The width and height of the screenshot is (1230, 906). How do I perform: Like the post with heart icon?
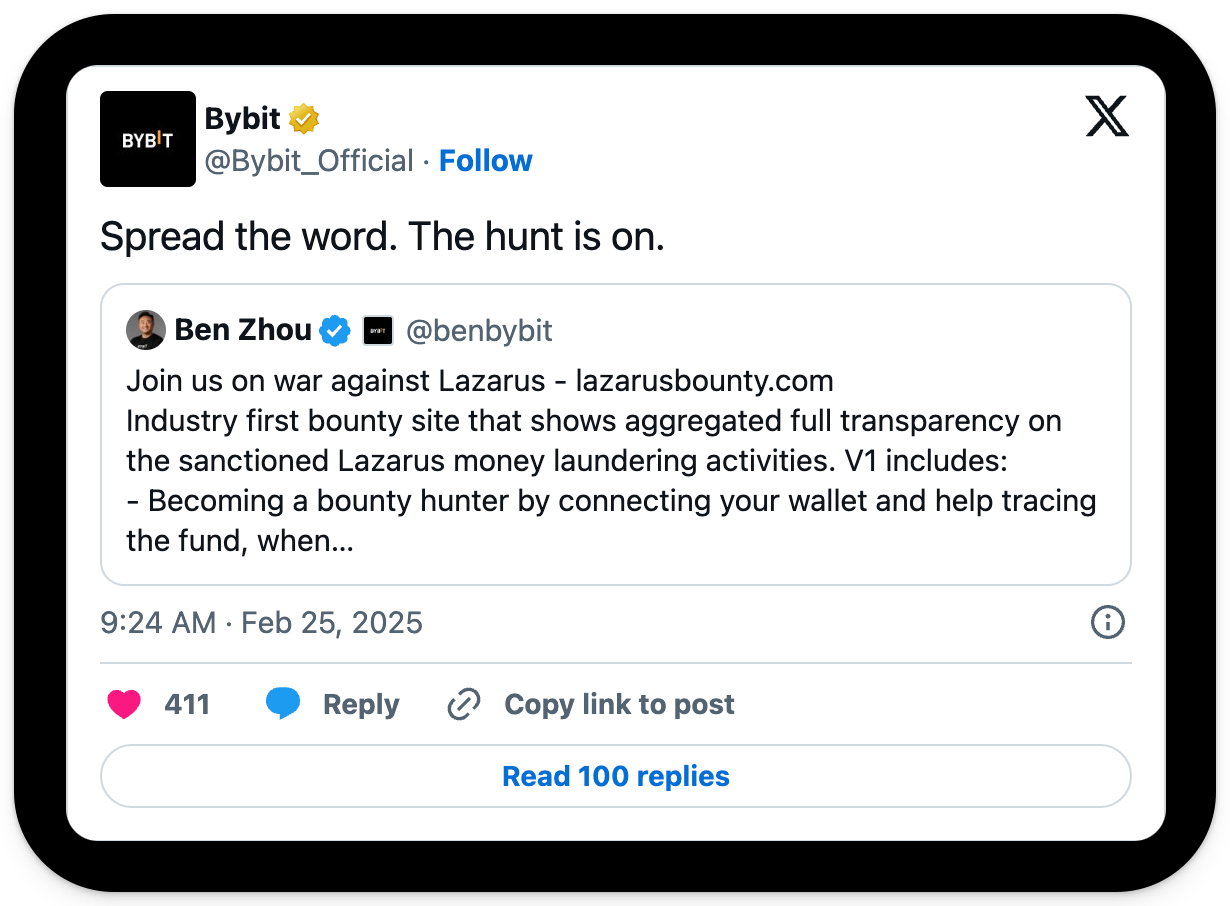(x=125, y=704)
